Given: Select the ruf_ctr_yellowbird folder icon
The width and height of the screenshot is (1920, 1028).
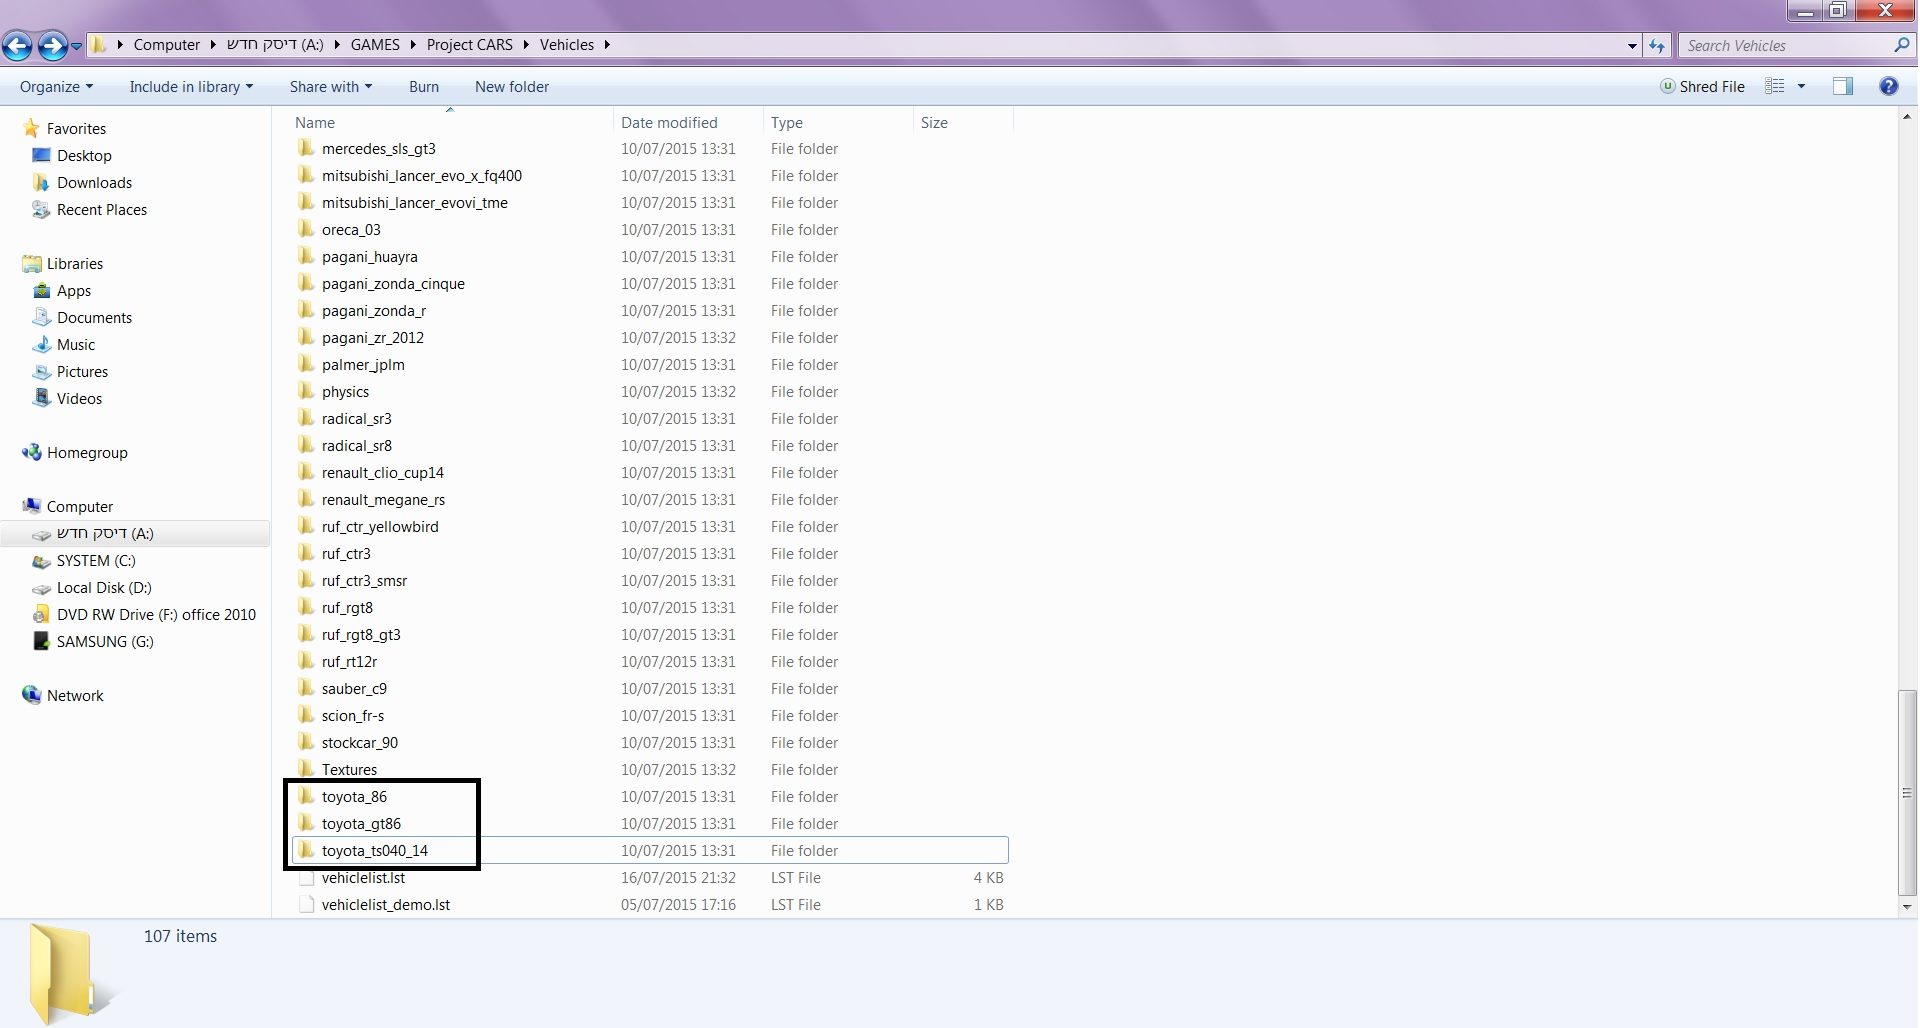Looking at the screenshot, I should pyautogui.click(x=306, y=526).
